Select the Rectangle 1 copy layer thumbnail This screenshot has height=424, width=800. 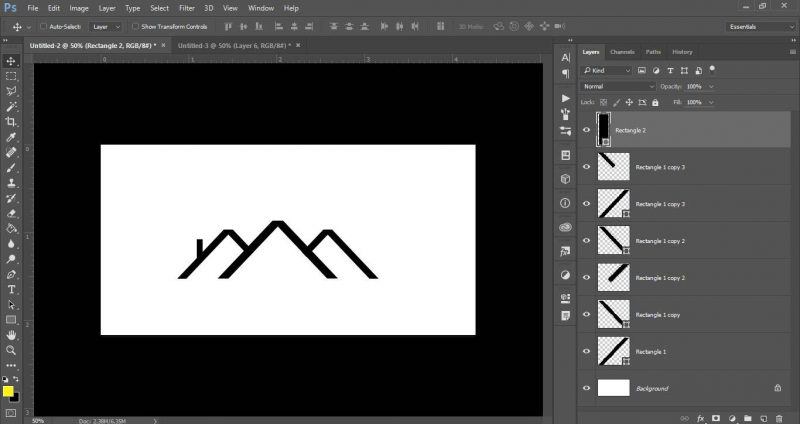pos(613,314)
